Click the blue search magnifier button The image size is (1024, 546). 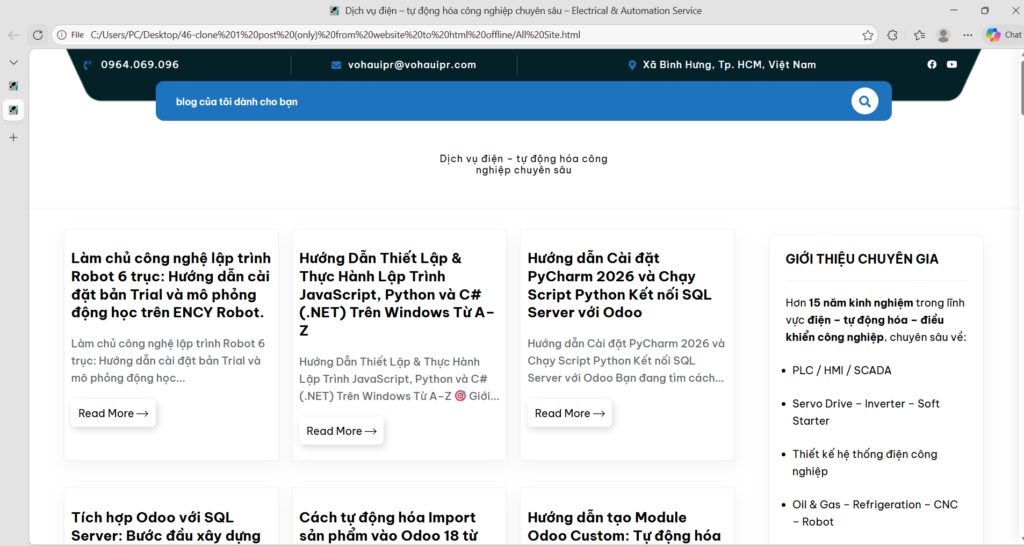(864, 101)
